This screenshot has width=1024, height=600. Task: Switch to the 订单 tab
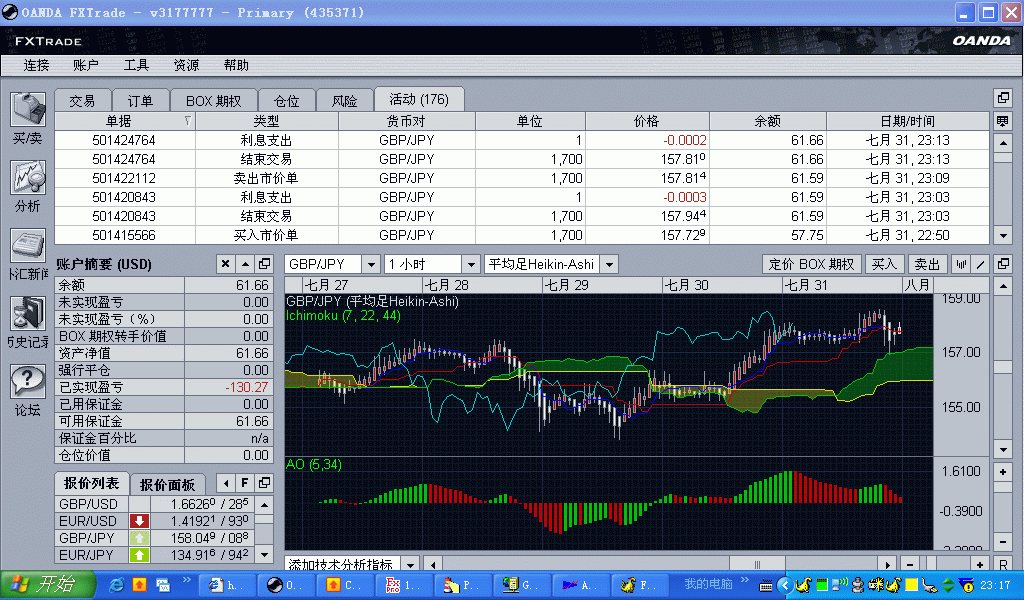coord(140,100)
